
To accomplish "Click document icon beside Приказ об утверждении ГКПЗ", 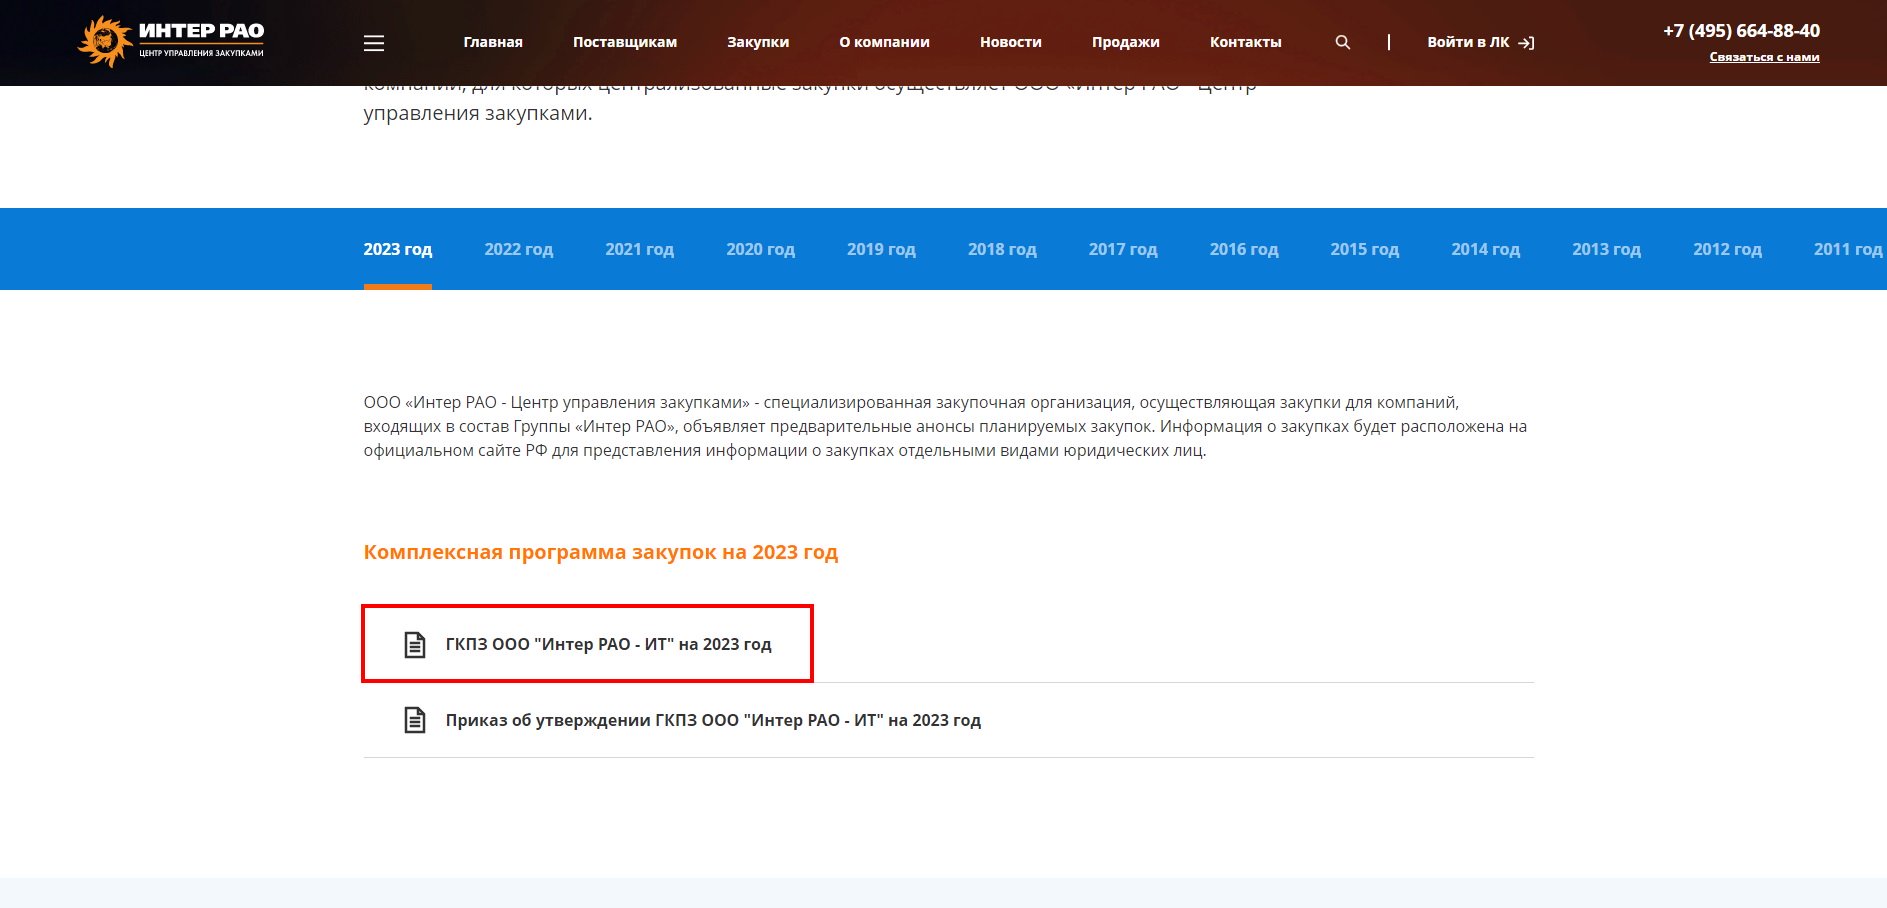I will (x=414, y=720).
